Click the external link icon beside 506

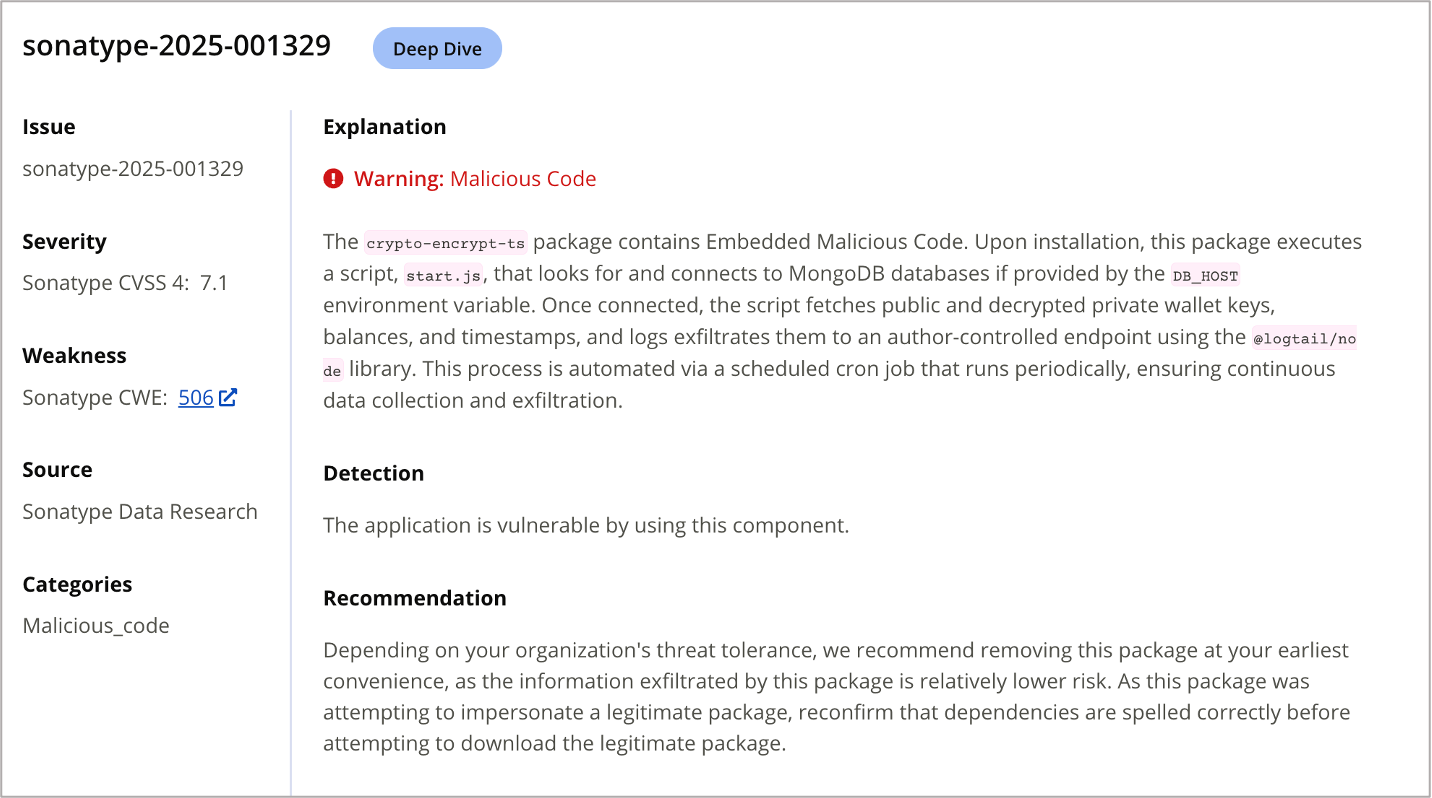tap(228, 398)
